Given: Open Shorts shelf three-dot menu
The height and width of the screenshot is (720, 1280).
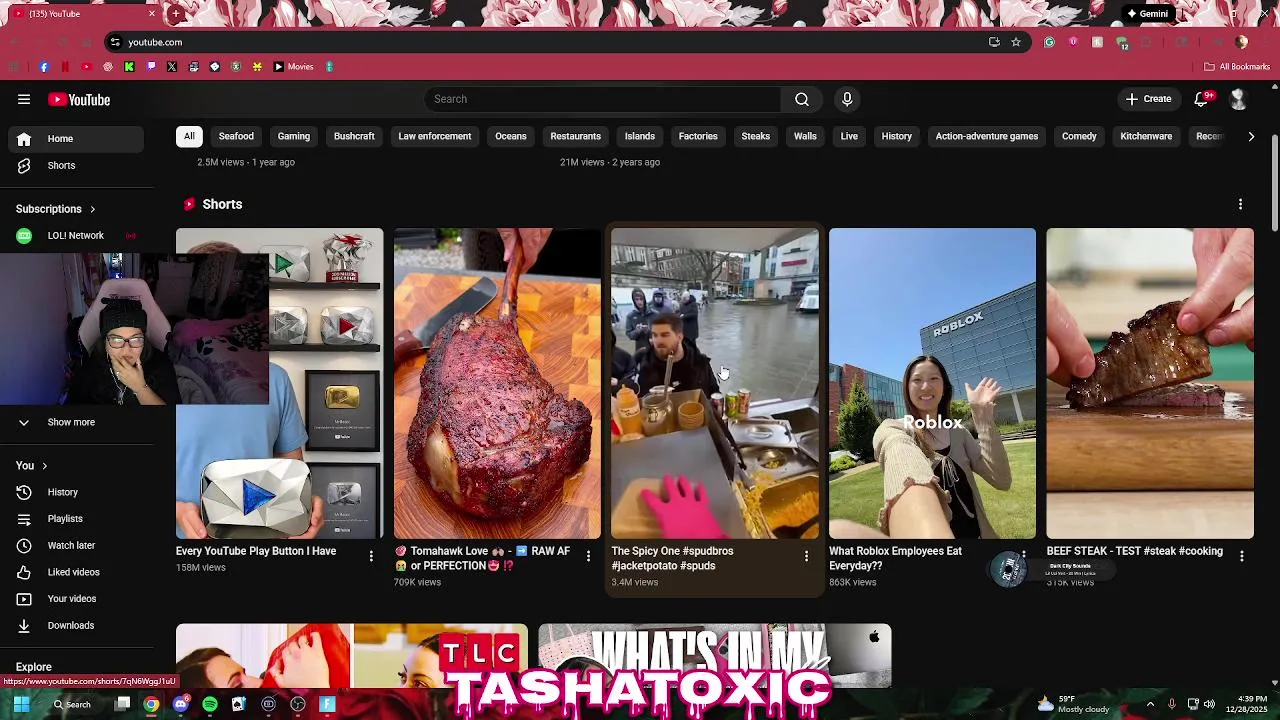Looking at the screenshot, I should (x=1240, y=204).
